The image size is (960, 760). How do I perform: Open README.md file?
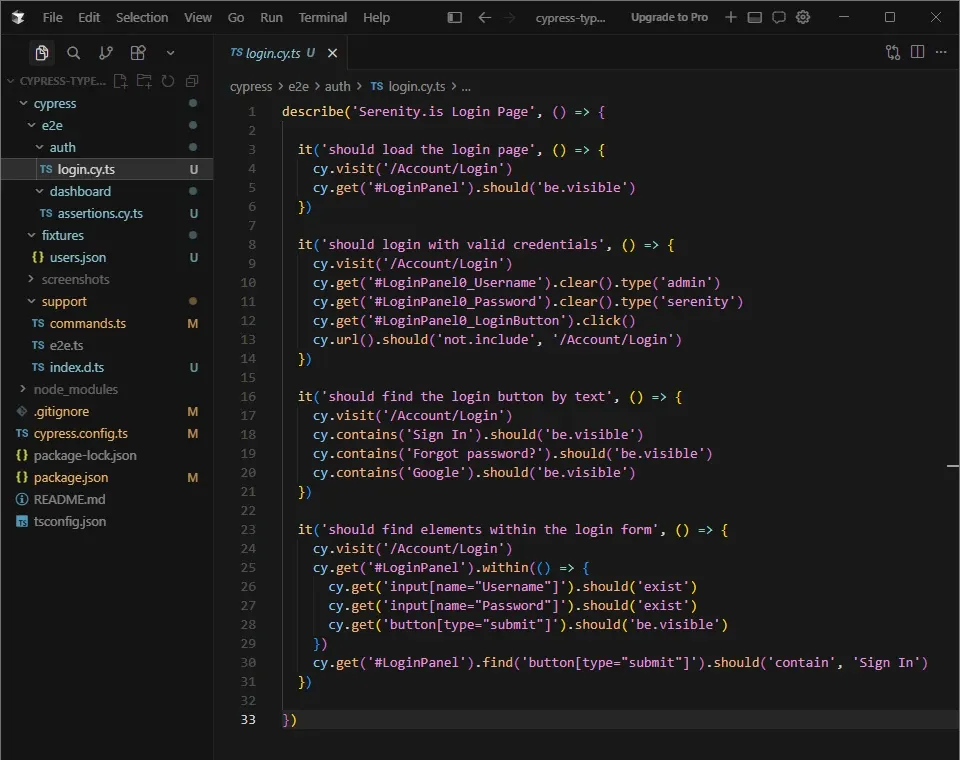coord(107,500)
